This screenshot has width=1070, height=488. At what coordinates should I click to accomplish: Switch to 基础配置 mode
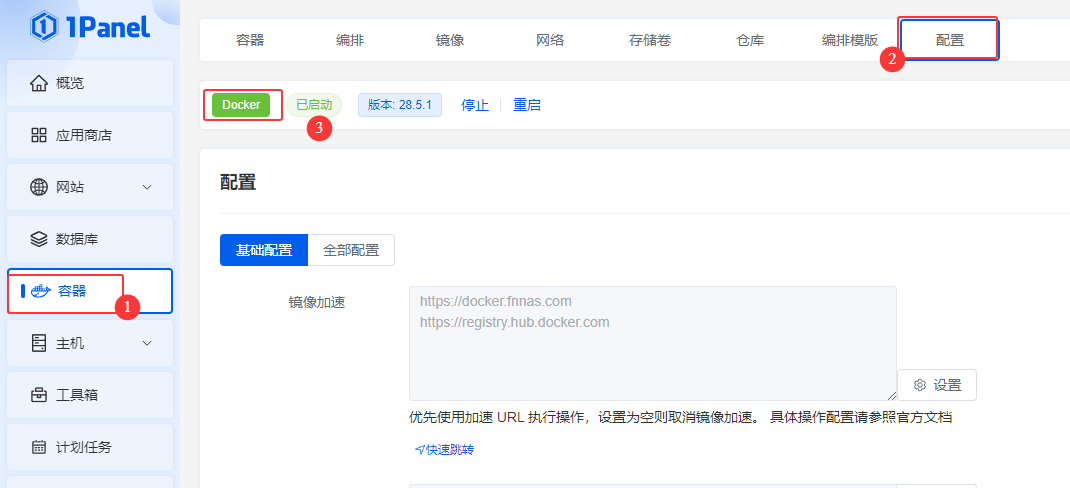[x=264, y=250]
